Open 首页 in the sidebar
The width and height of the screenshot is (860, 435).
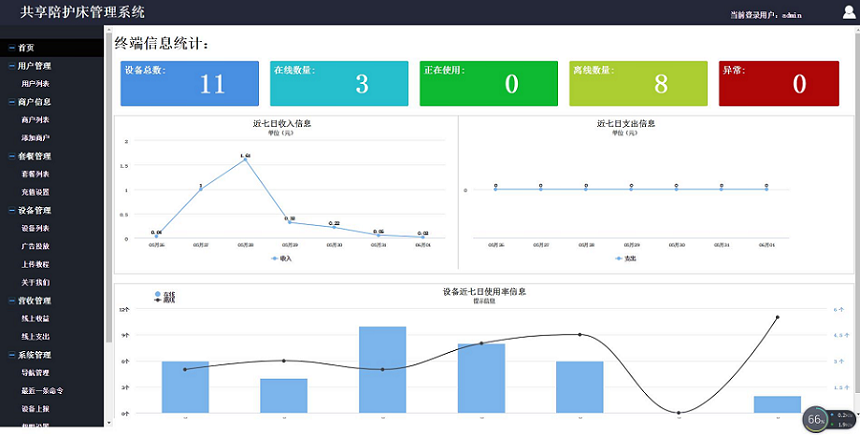click(x=26, y=48)
